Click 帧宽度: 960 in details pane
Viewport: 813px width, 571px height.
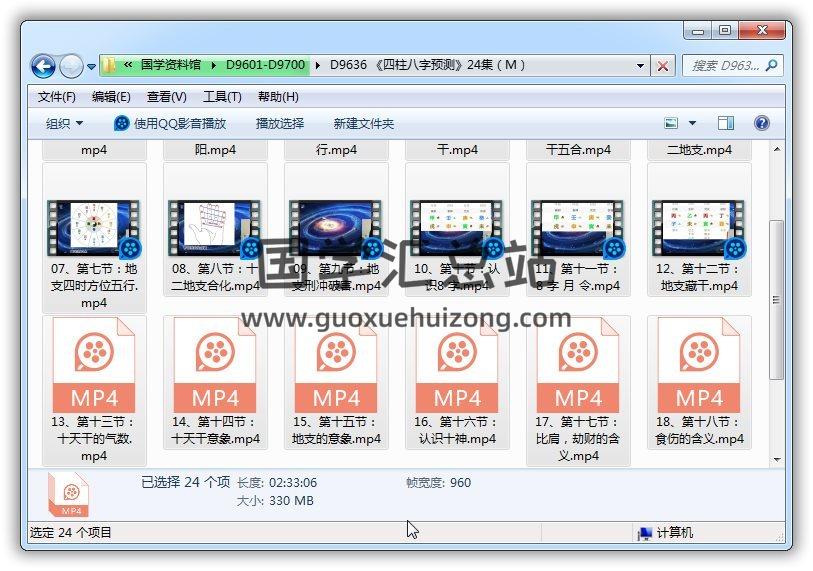[438, 482]
